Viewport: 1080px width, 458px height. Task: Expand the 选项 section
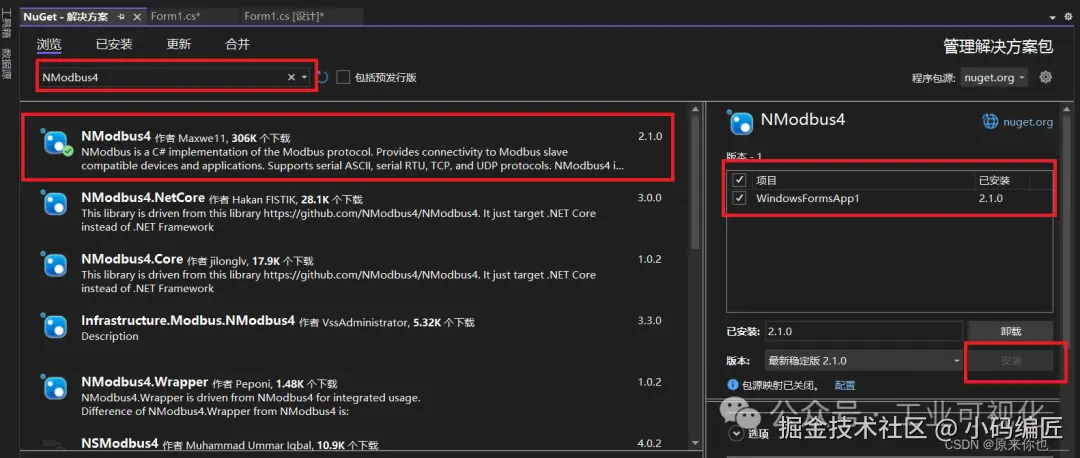tap(737, 433)
